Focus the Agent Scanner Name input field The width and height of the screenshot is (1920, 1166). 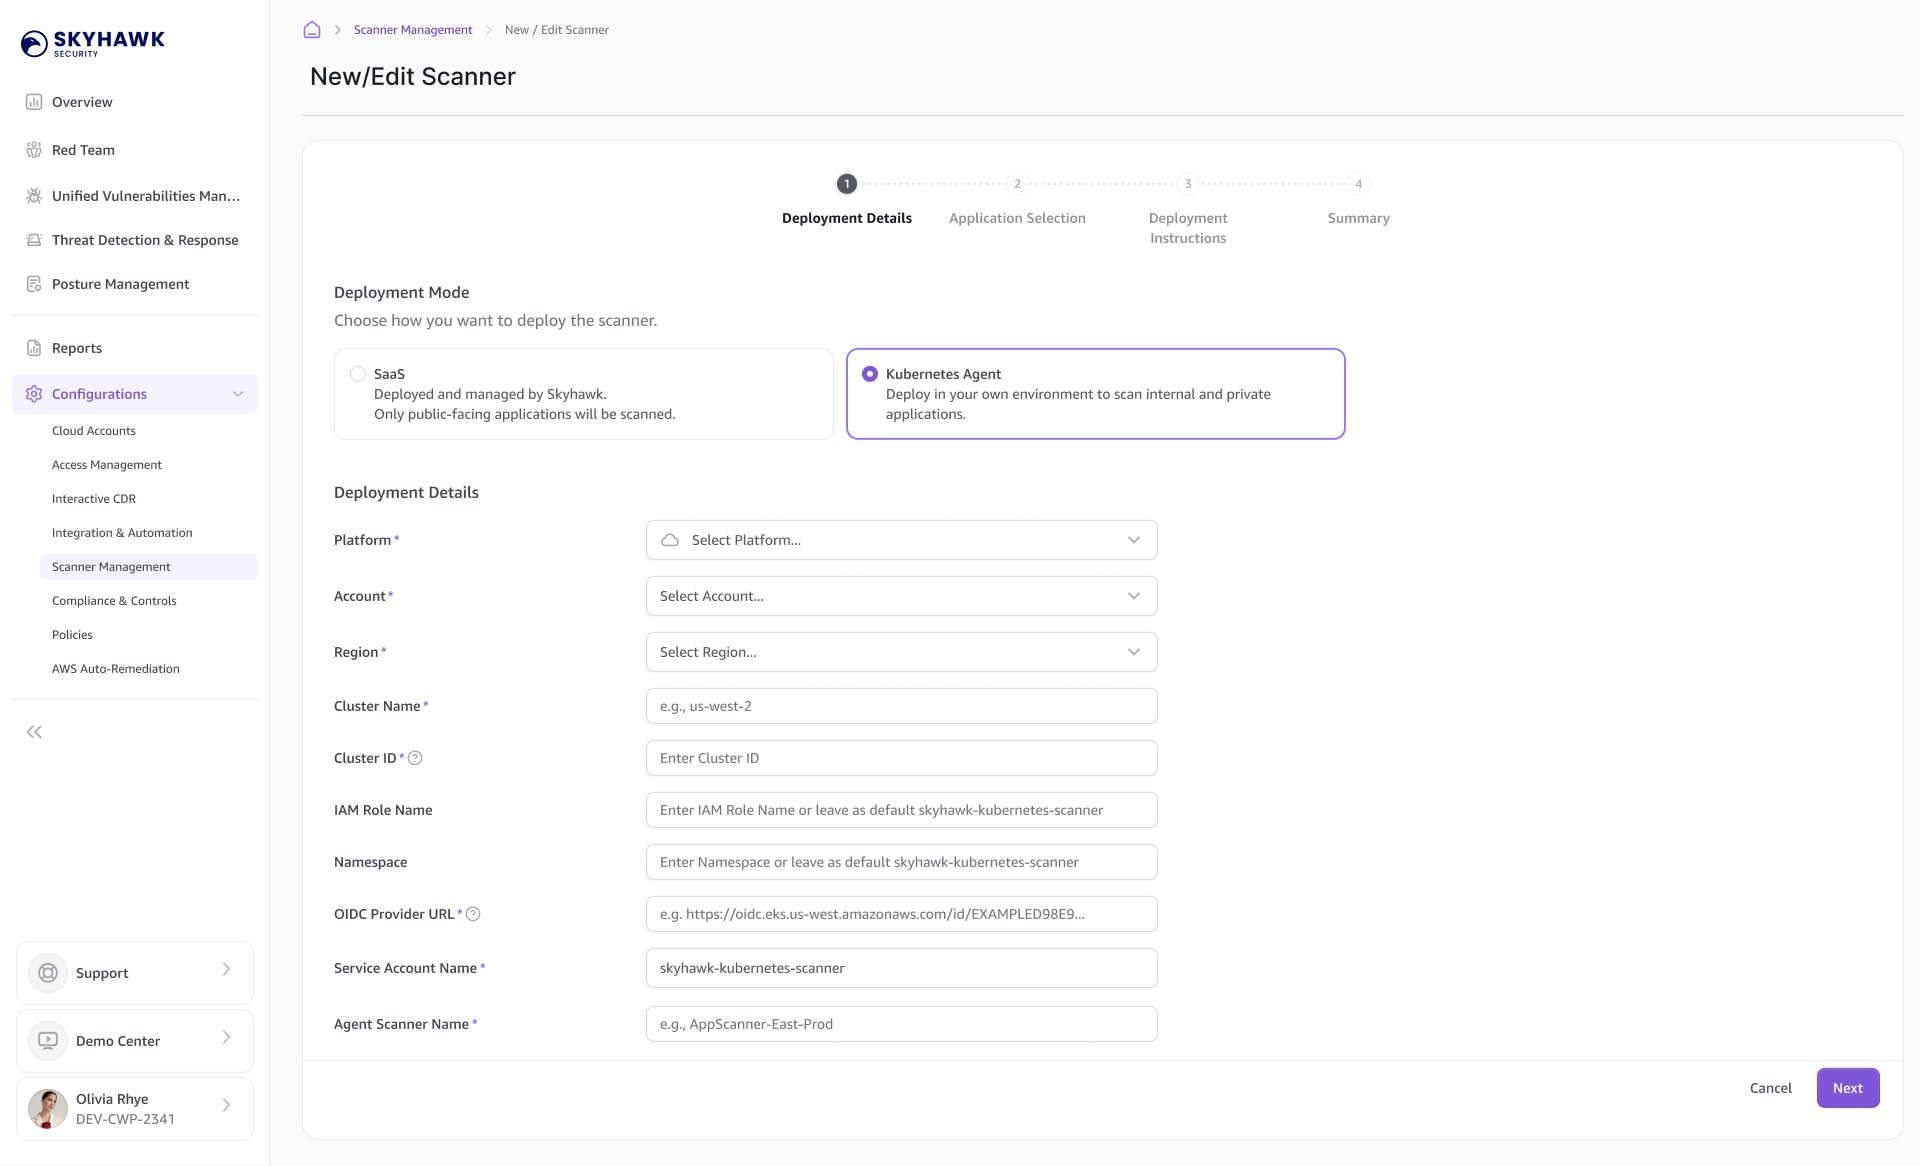902,1024
